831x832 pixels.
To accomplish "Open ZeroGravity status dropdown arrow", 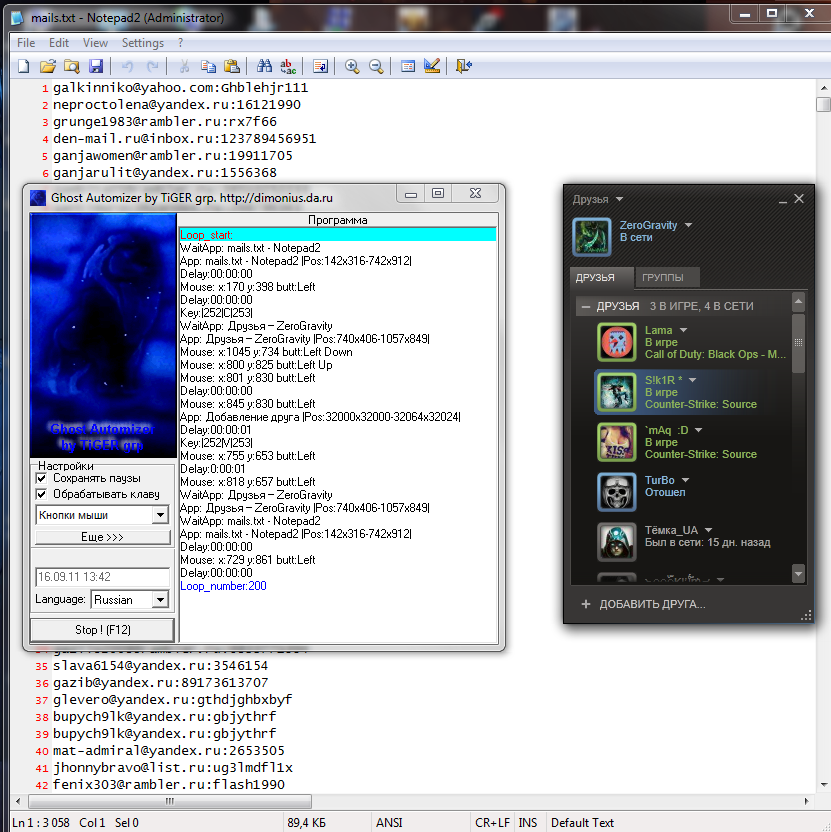I will 688,225.
